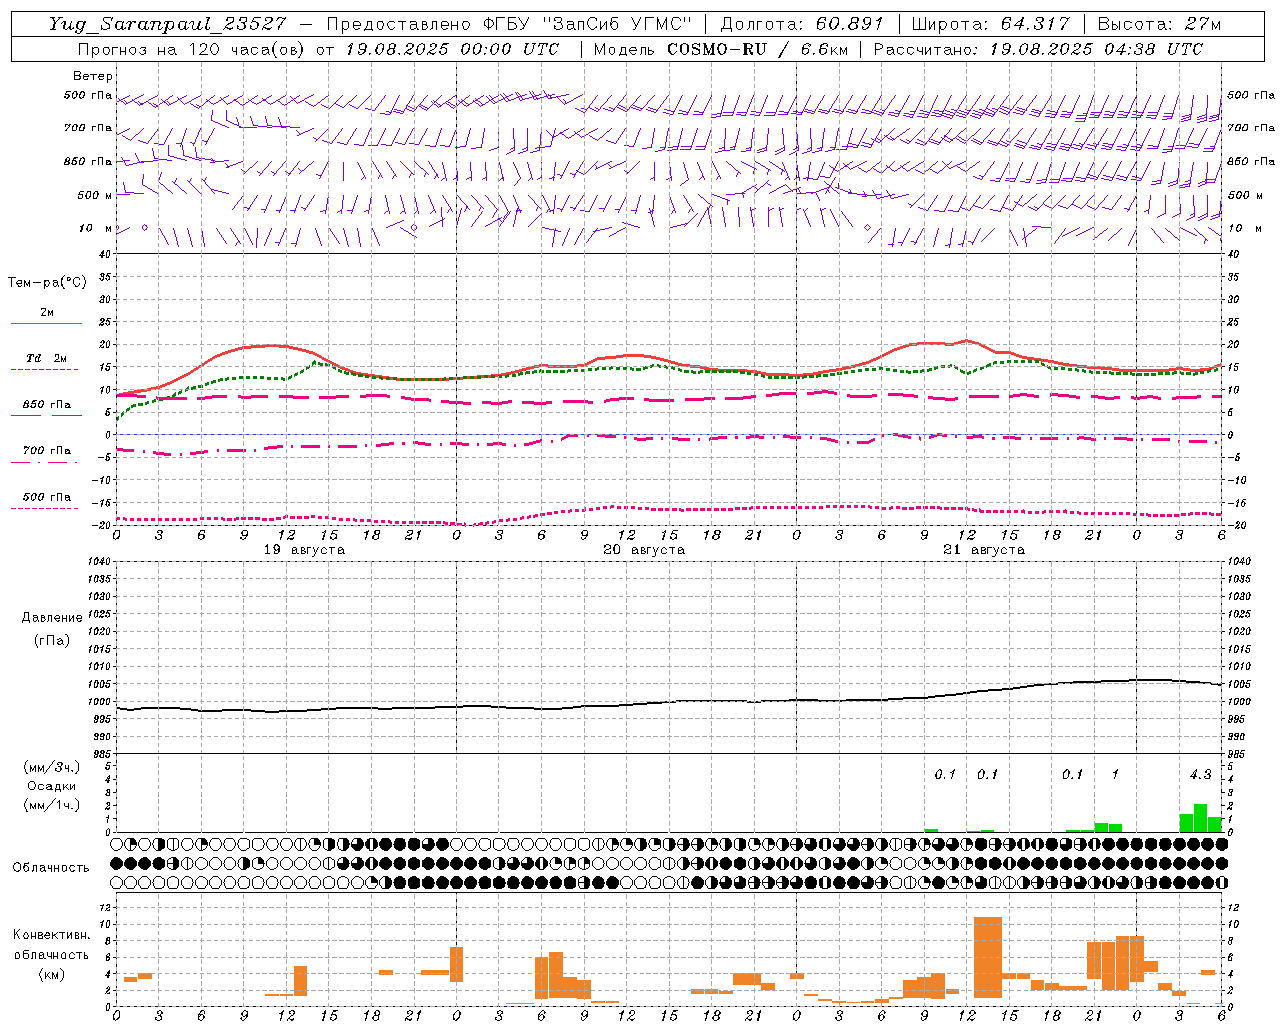Select the Давление pressure panel label
This screenshot has height=1024, width=1280.
52,618
